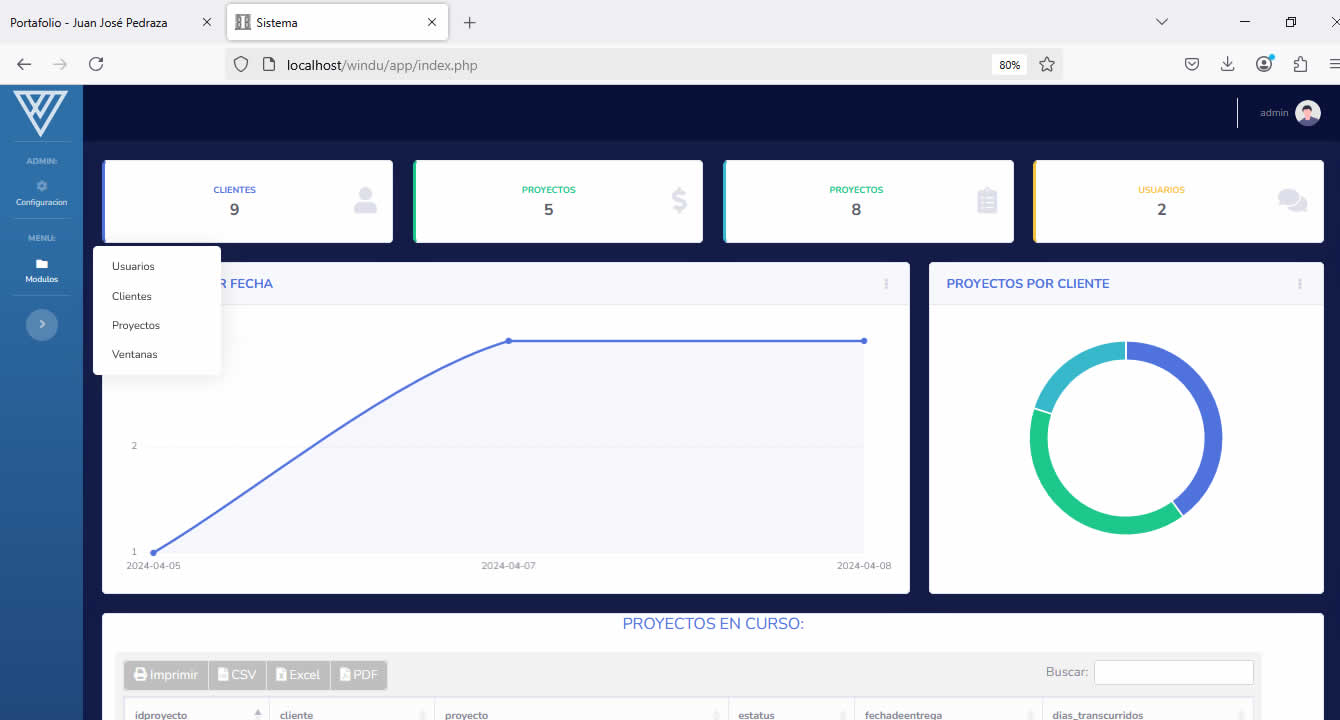Select Usuarios from the Modulos menu
Screen dimensions: 1340x720
coord(133,267)
